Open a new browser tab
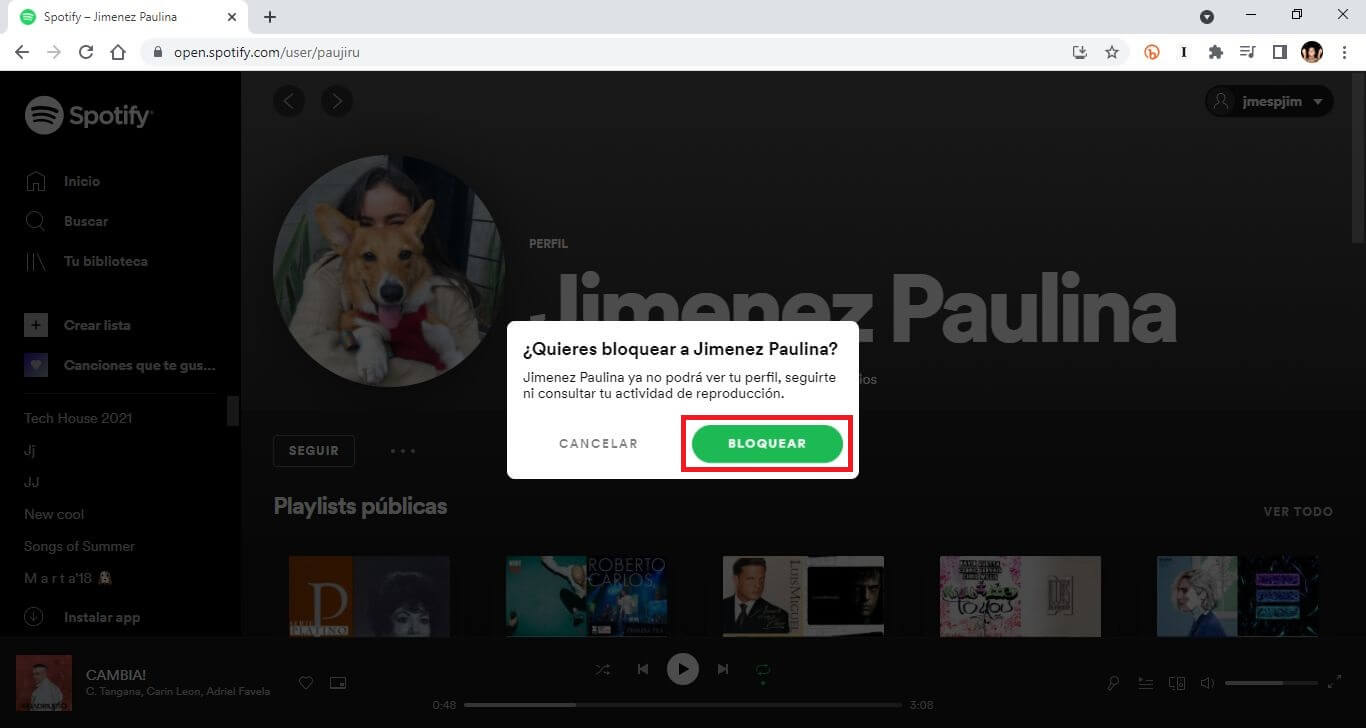 [270, 17]
